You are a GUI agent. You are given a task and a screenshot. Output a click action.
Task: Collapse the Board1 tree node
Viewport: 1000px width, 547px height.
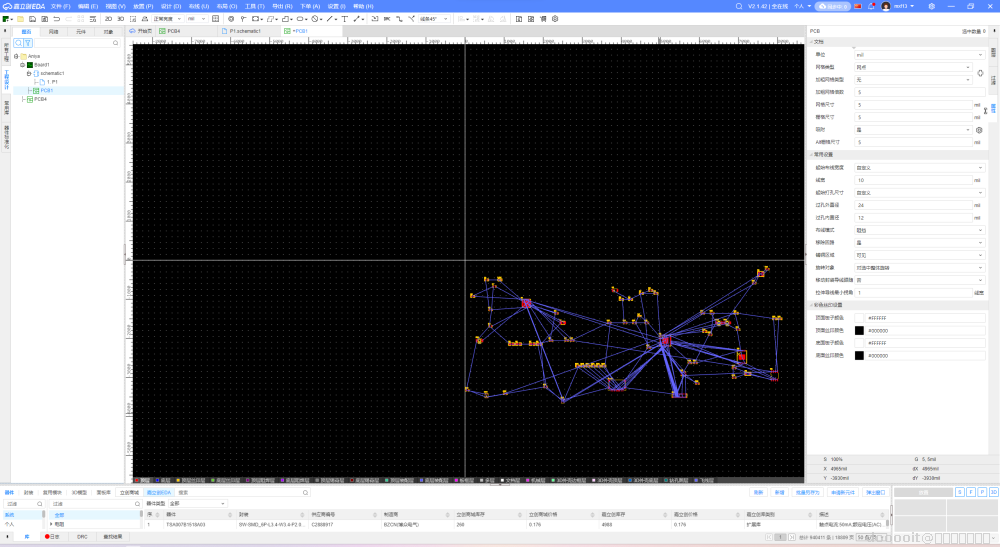click(22, 64)
